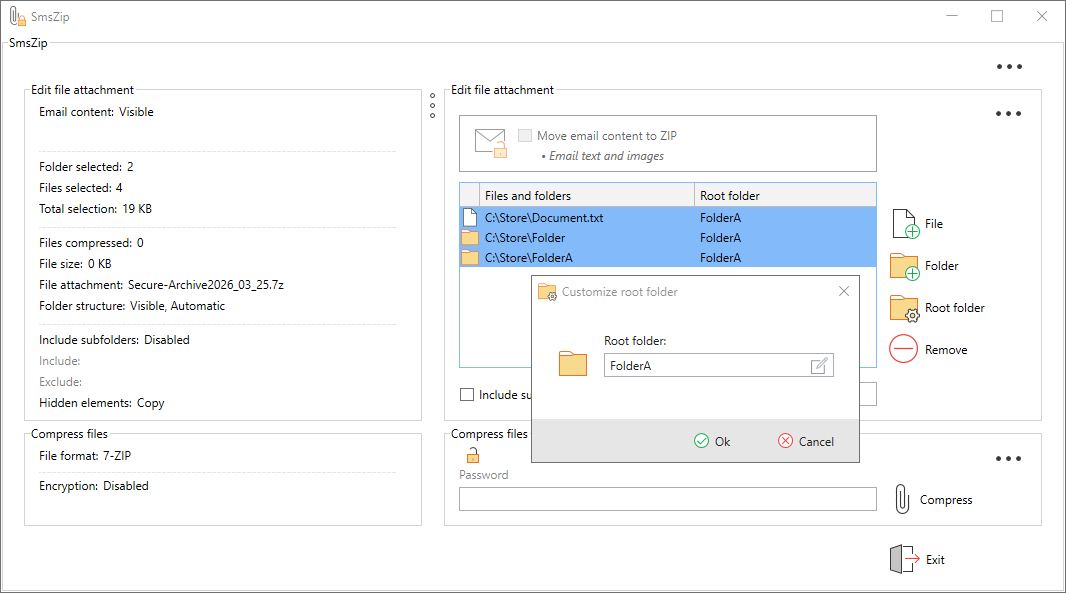The height and width of the screenshot is (593, 1066).
Task: Click inside the Password input field
Action: [665, 498]
